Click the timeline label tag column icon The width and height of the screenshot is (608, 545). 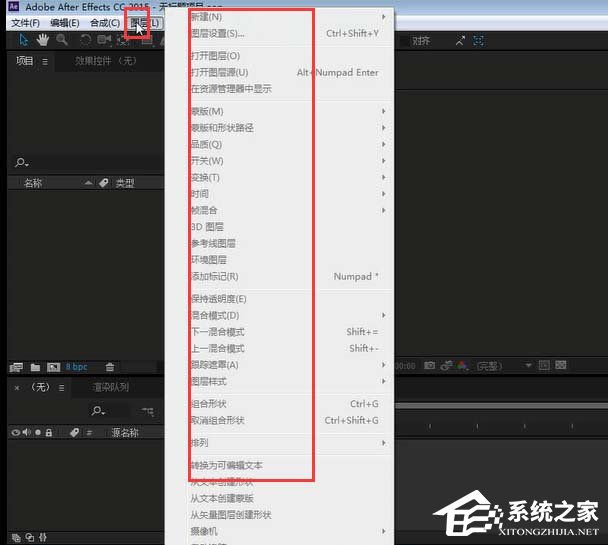[75, 433]
